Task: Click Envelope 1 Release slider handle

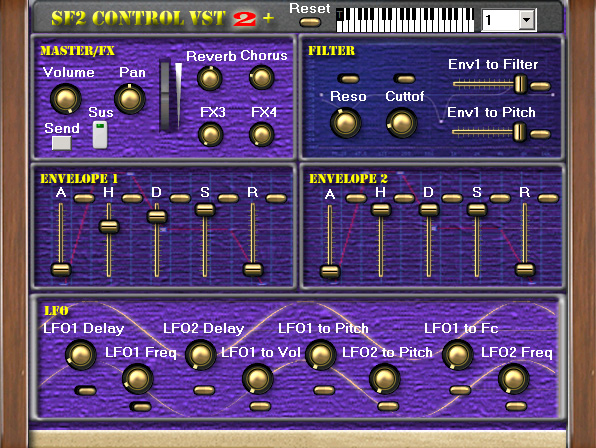Action: click(253, 269)
